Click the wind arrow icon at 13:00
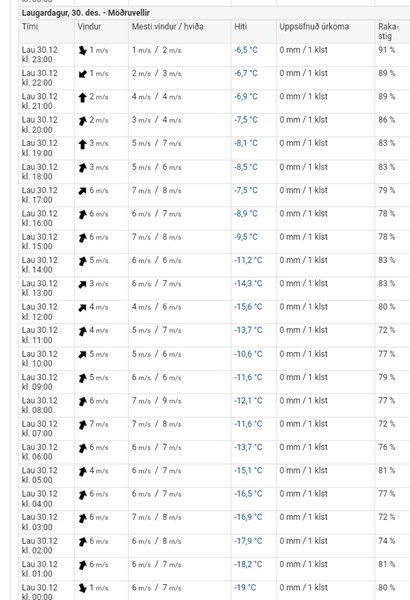The width and height of the screenshot is (410, 600). (x=82, y=284)
